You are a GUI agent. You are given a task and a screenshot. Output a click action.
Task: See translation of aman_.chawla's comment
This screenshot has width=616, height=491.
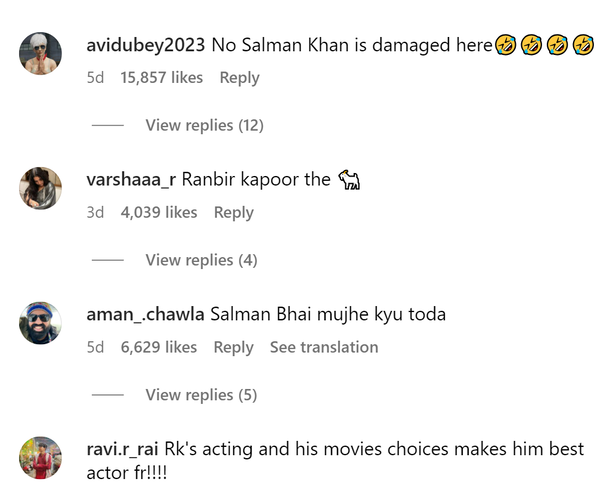pyautogui.click(x=324, y=347)
